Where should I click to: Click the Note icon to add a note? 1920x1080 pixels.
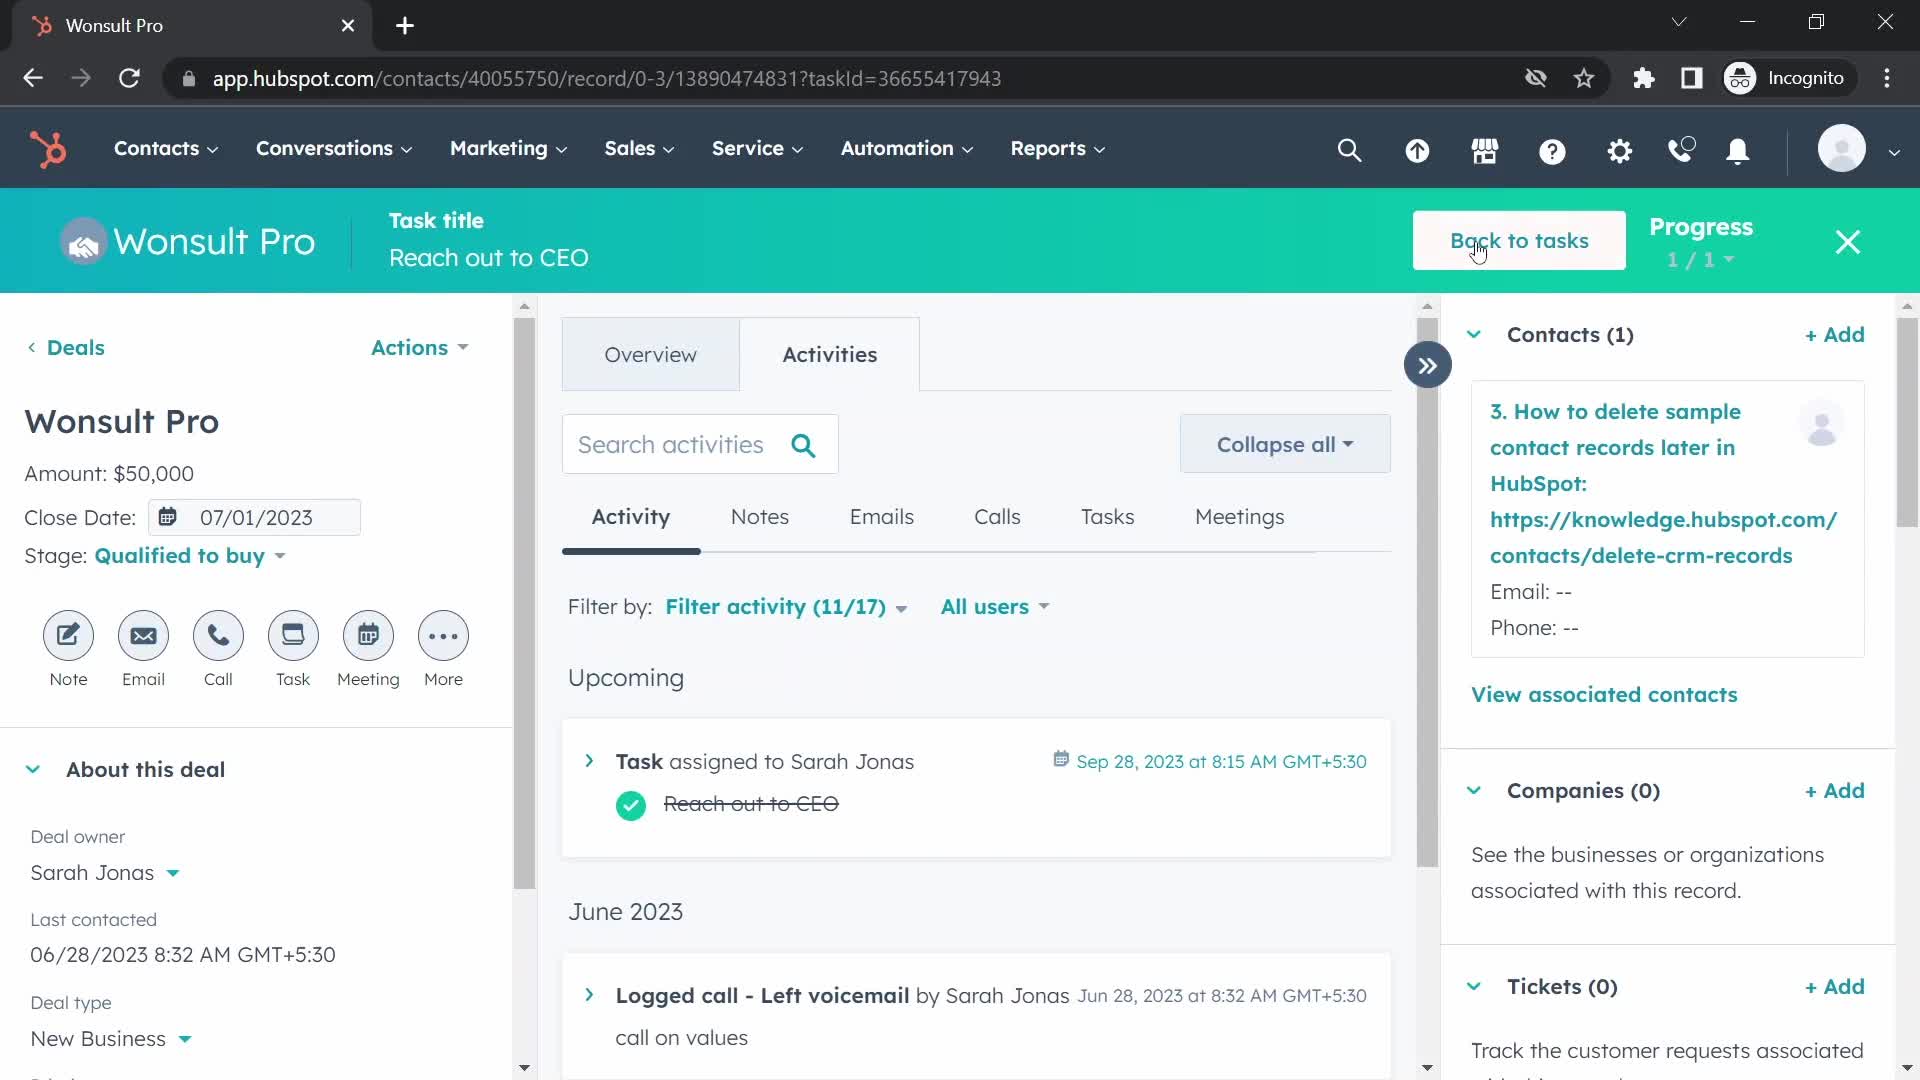coord(67,636)
